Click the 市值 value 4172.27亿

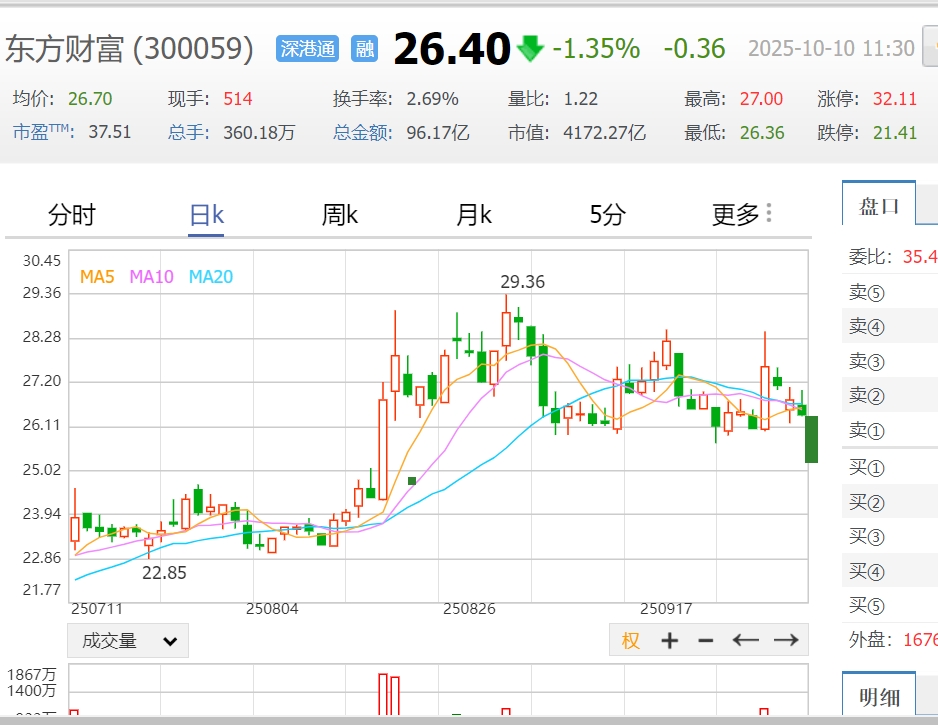pyautogui.click(x=604, y=132)
